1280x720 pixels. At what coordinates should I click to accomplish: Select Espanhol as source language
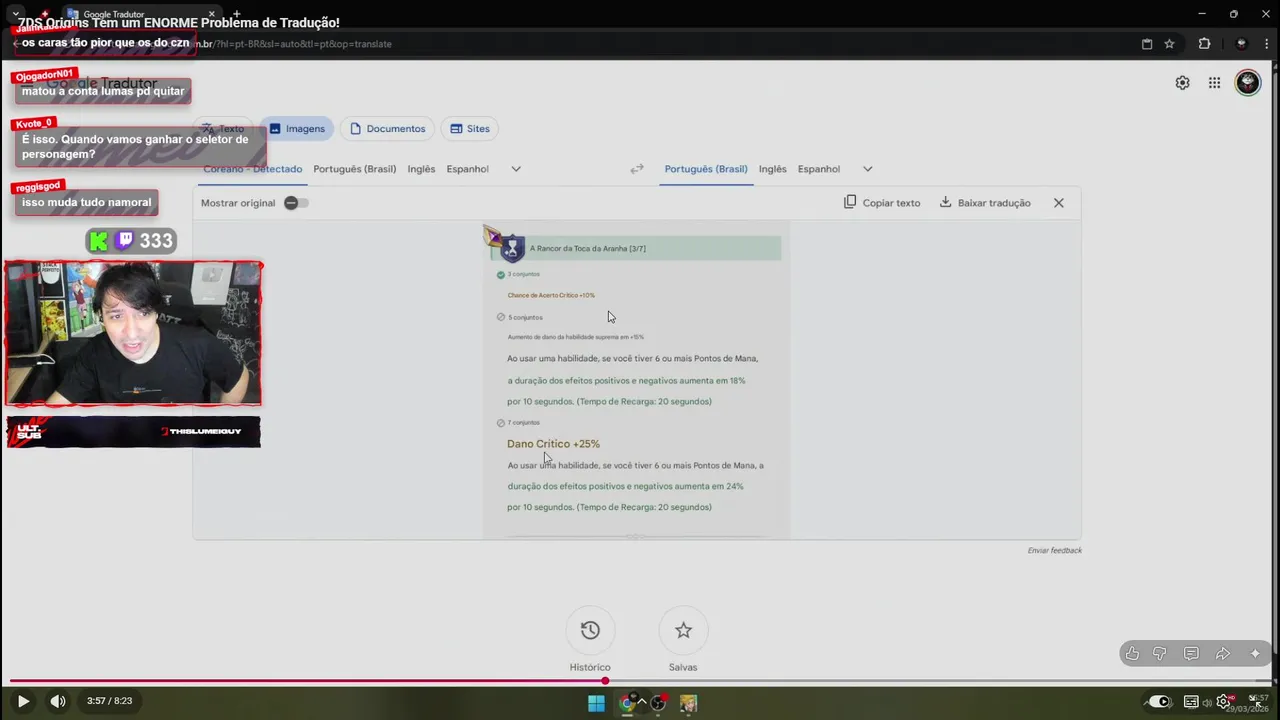[x=467, y=169]
